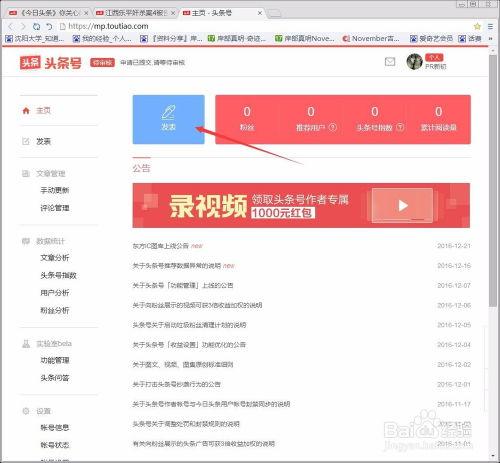Click the undo/restore arrow icon in toolbar
The height and width of the screenshot is (463, 500).
pos(49,26)
